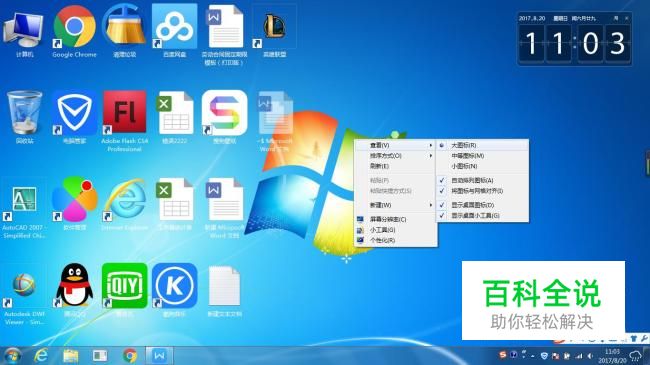Expand the 排序方式(O) sort by submenu

coord(395,156)
